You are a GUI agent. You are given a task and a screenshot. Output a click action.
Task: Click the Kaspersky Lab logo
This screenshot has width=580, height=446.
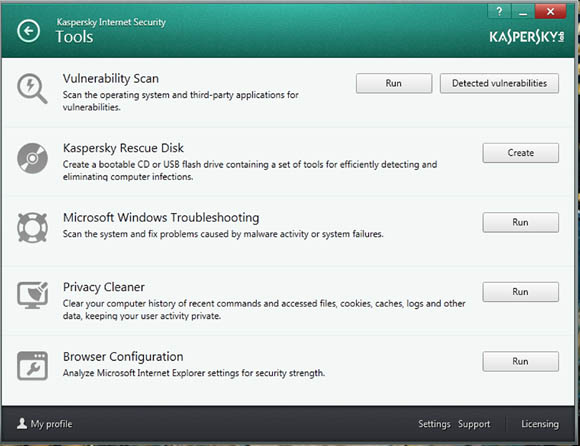(x=527, y=37)
